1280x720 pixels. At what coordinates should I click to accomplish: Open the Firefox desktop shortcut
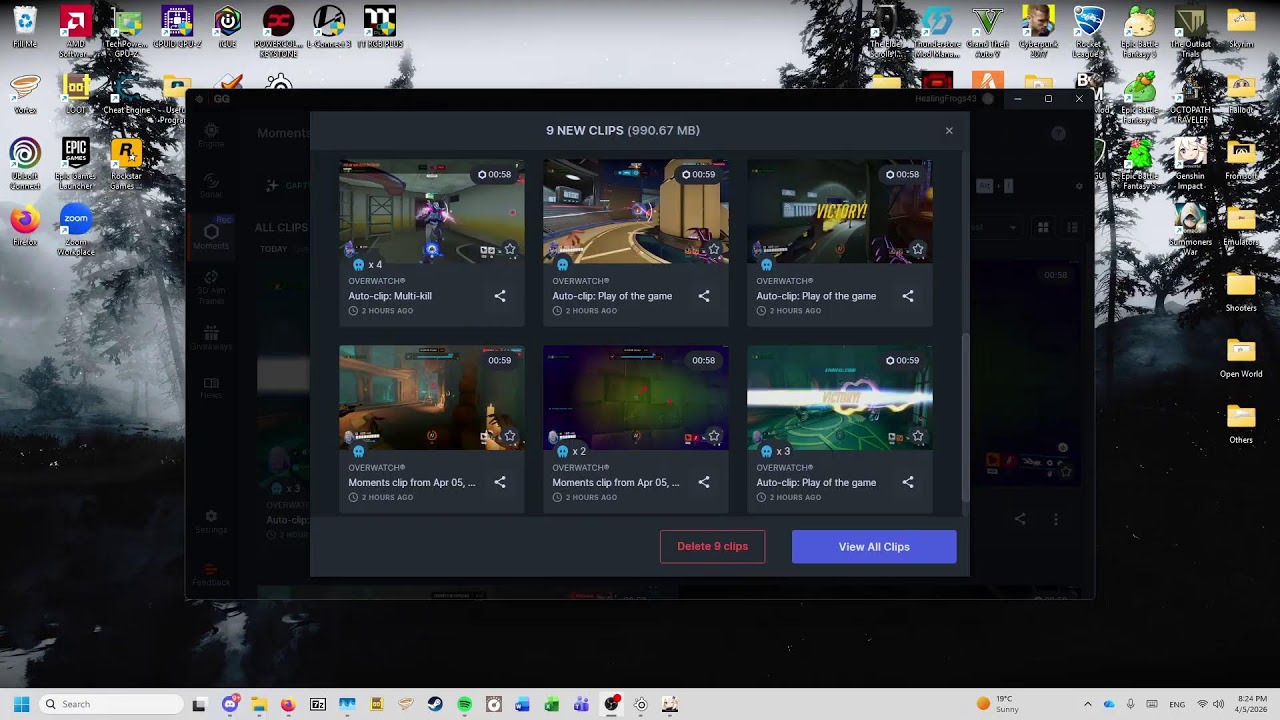tap(25, 226)
